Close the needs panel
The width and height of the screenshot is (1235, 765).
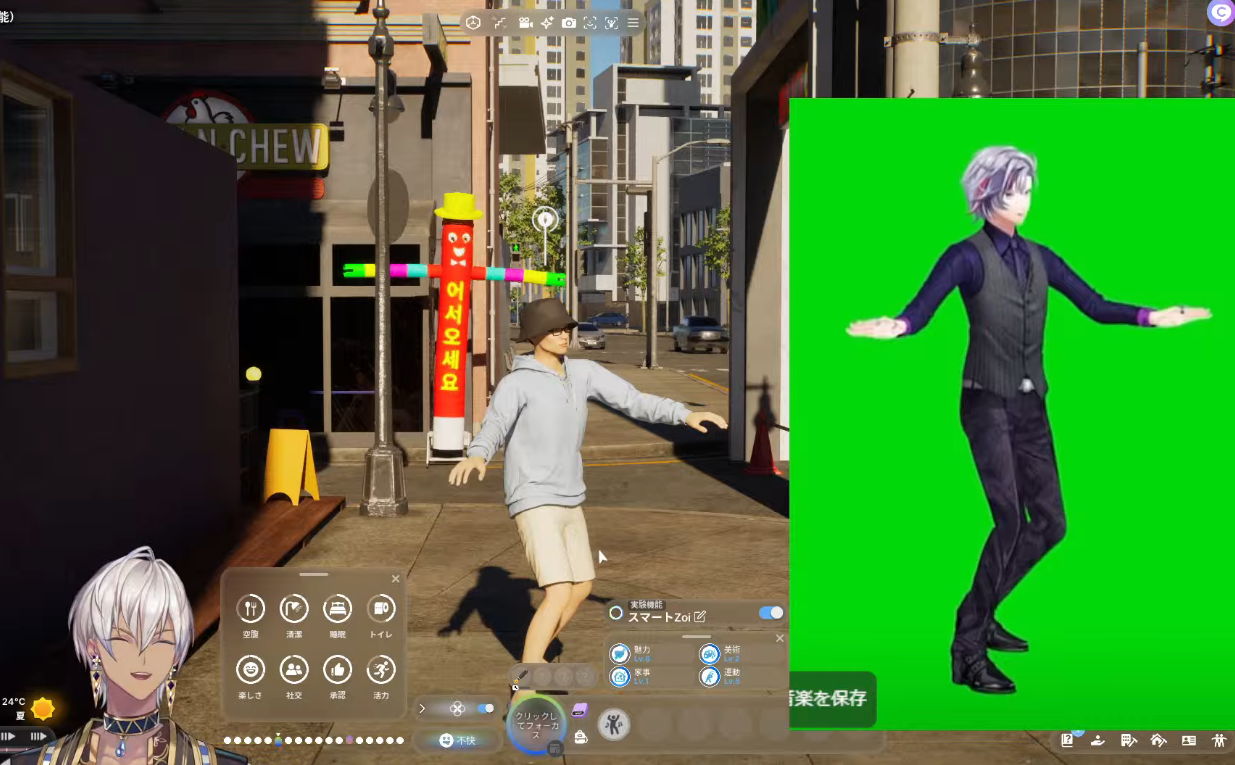coord(395,579)
